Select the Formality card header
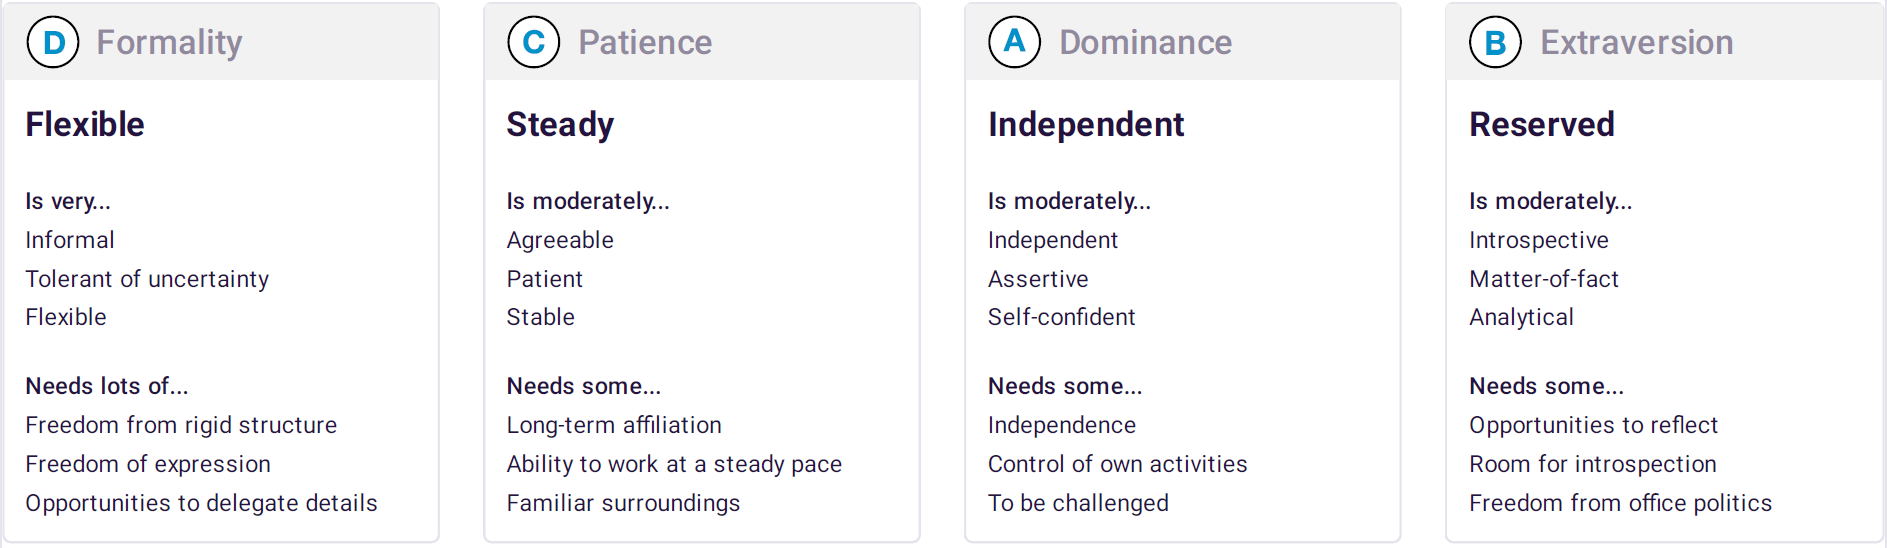 point(221,42)
